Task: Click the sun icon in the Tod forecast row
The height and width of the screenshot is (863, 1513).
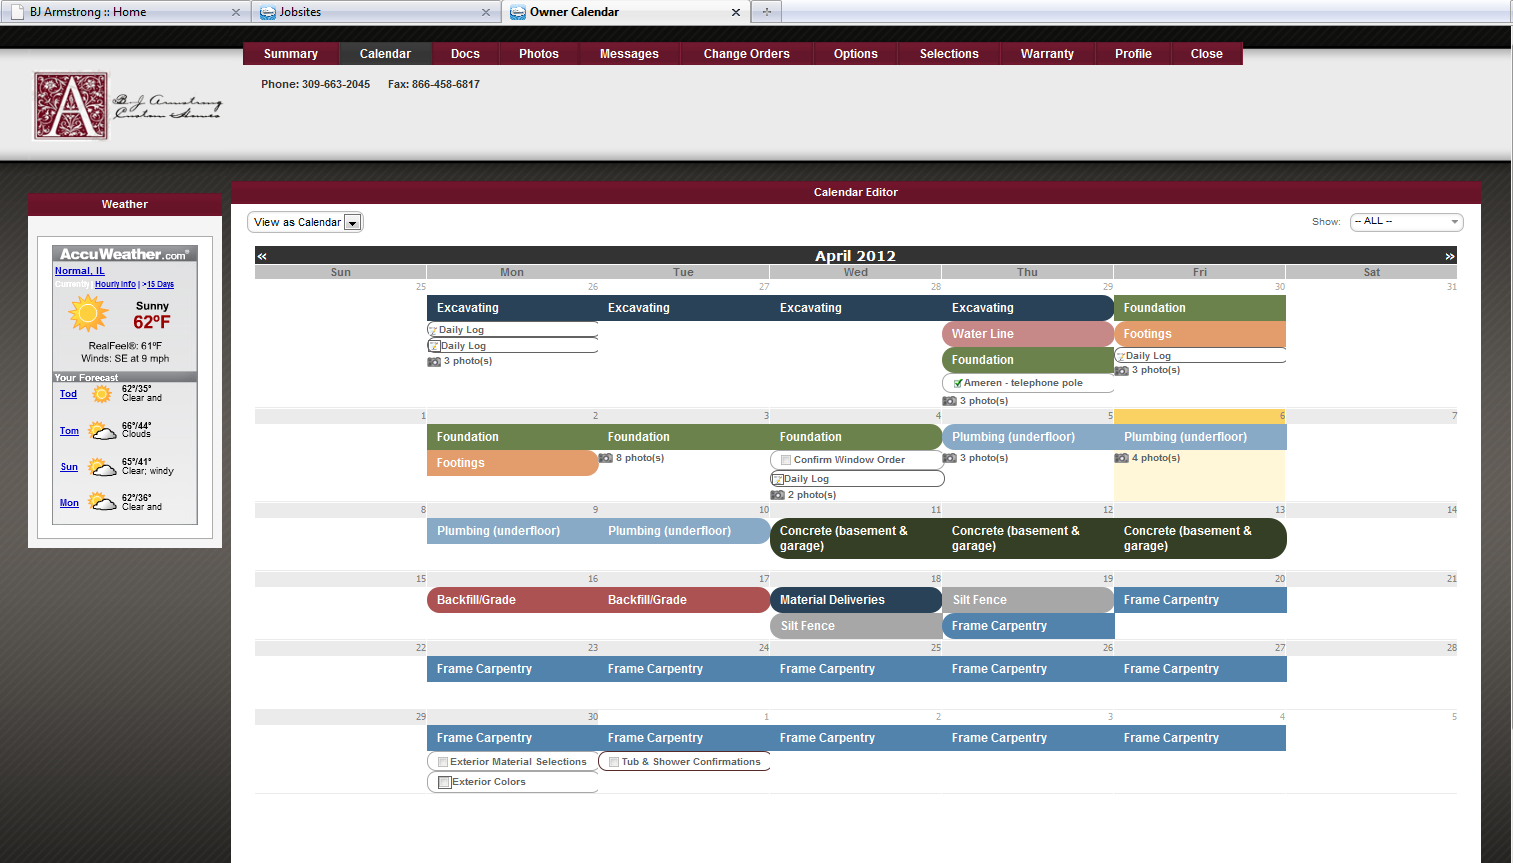Action: pyautogui.click(x=101, y=394)
